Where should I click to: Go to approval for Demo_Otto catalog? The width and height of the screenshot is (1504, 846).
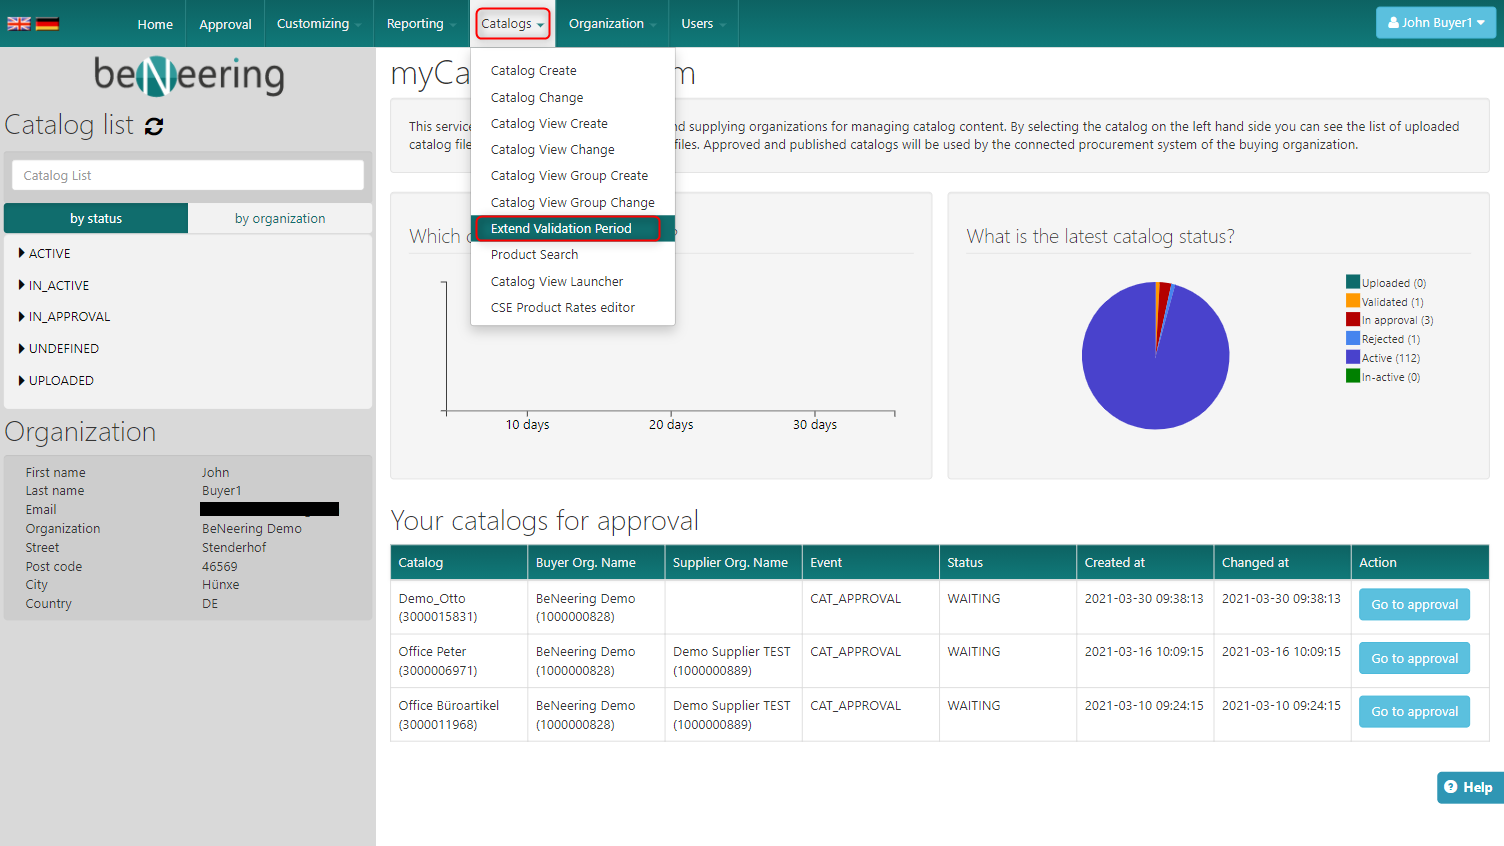(1413, 605)
